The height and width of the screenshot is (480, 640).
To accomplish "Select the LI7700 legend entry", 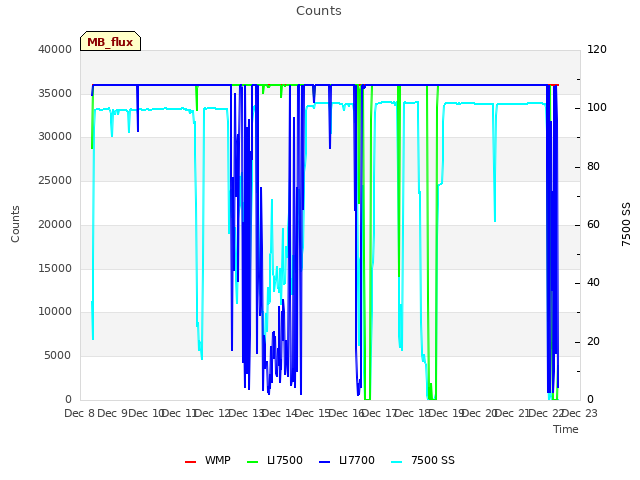I will (x=347, y=460).
